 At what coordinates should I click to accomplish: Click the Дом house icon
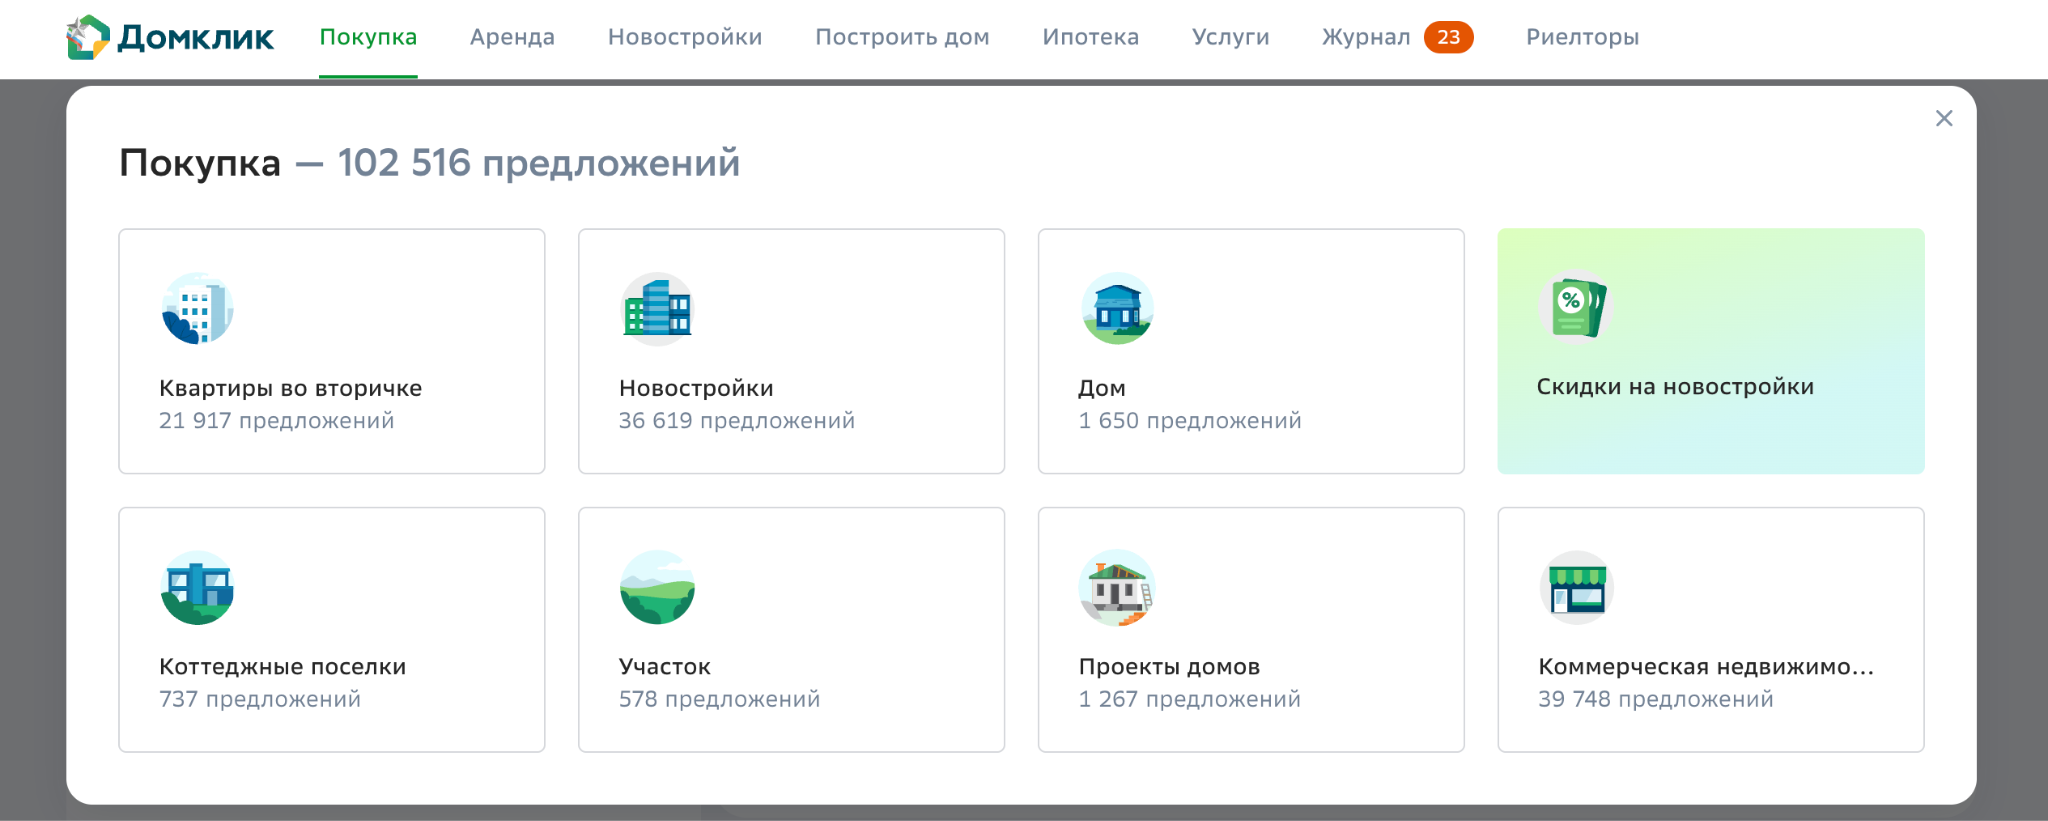(1117, 309)
